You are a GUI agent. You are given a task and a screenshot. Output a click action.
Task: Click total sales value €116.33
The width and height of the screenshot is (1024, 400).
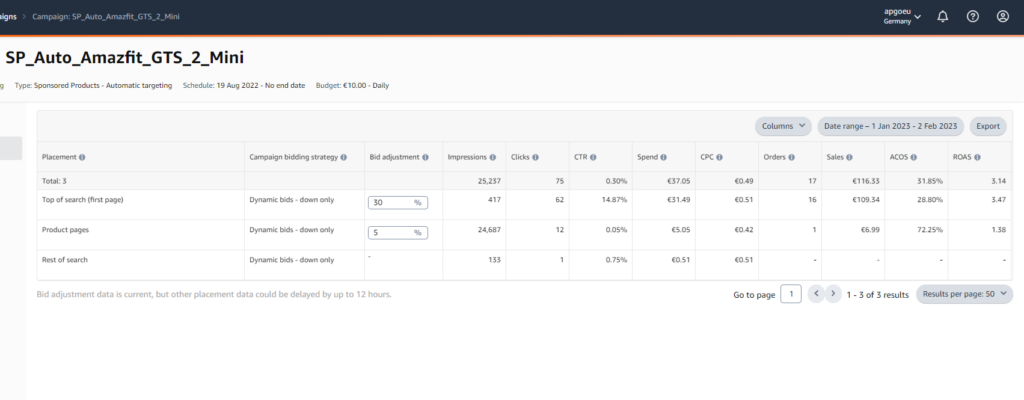pyautogui.click(x=868, y=181)
